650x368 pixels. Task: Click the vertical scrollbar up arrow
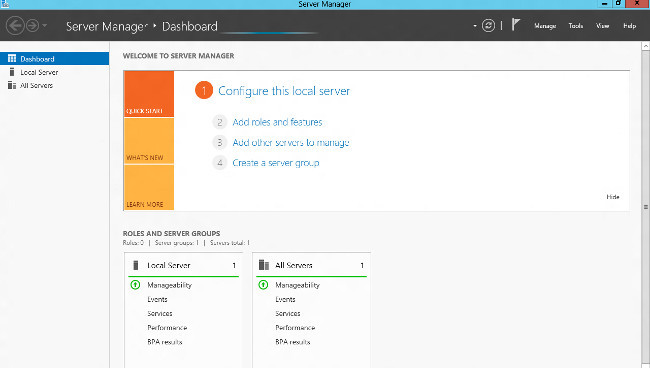[x=646, y=46]
